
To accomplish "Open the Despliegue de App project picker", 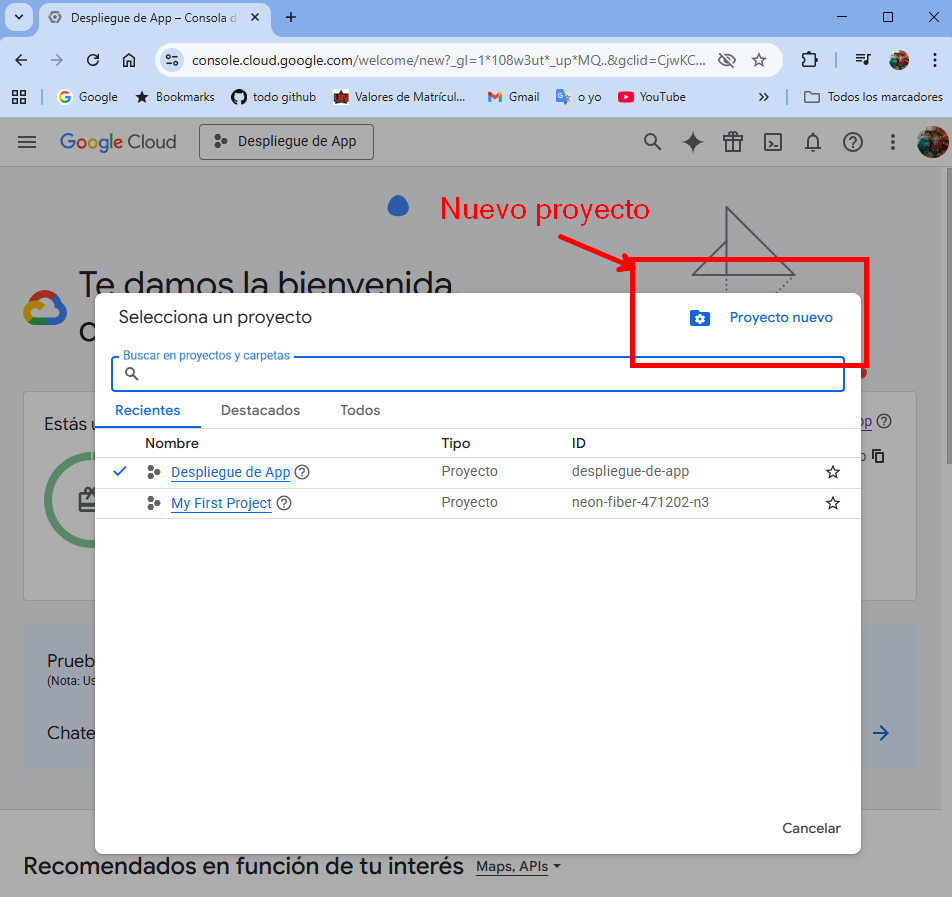I will point(286,142).
